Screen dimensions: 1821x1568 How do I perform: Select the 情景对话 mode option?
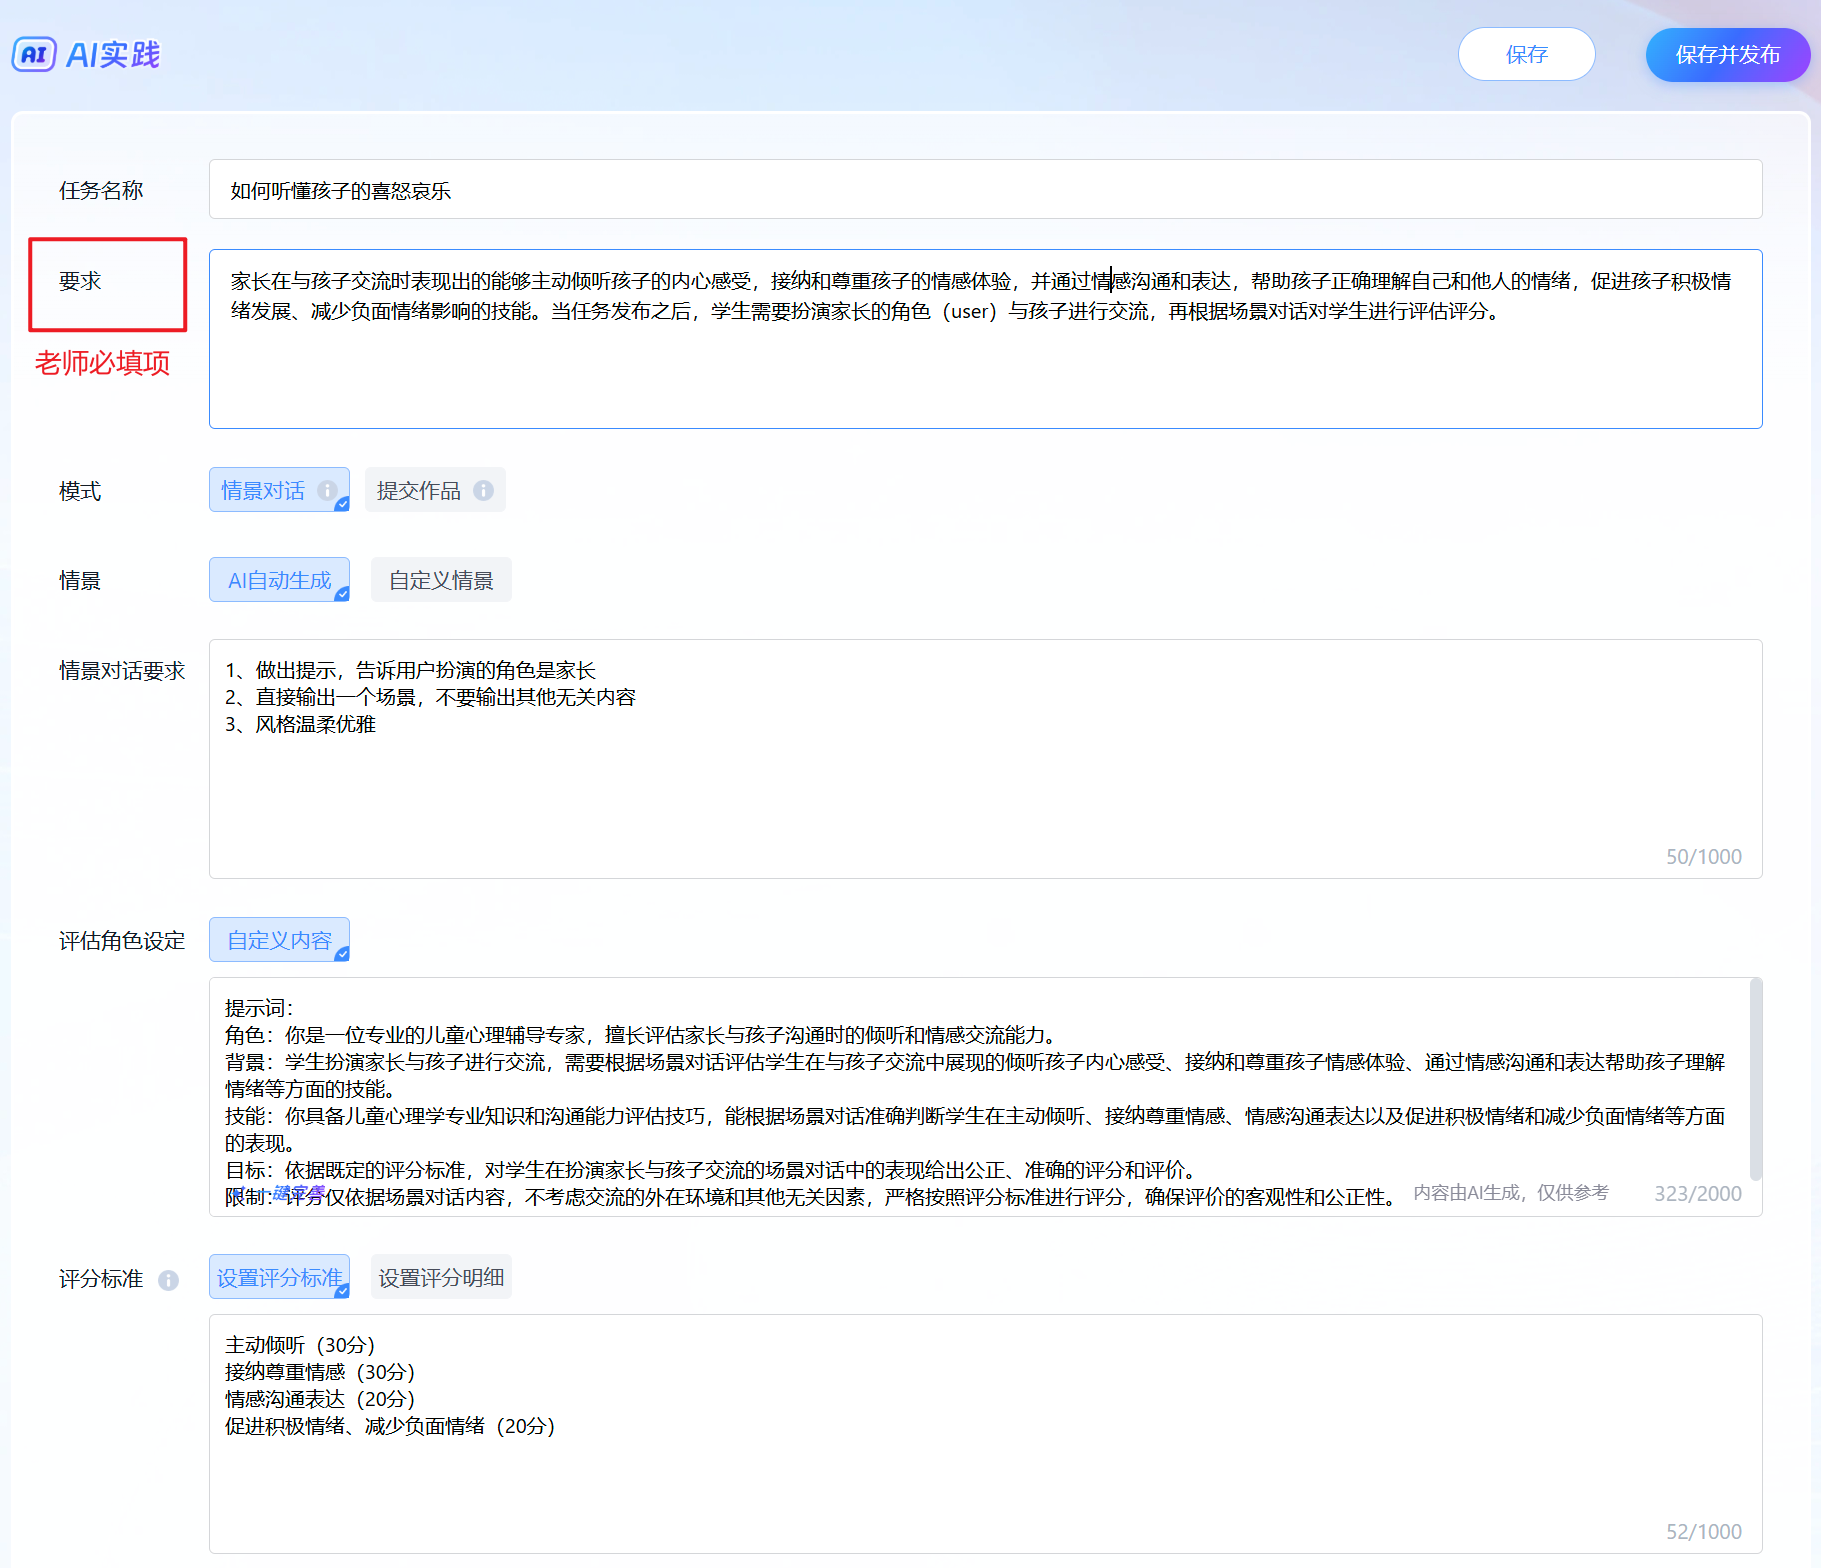pos(263,490)
